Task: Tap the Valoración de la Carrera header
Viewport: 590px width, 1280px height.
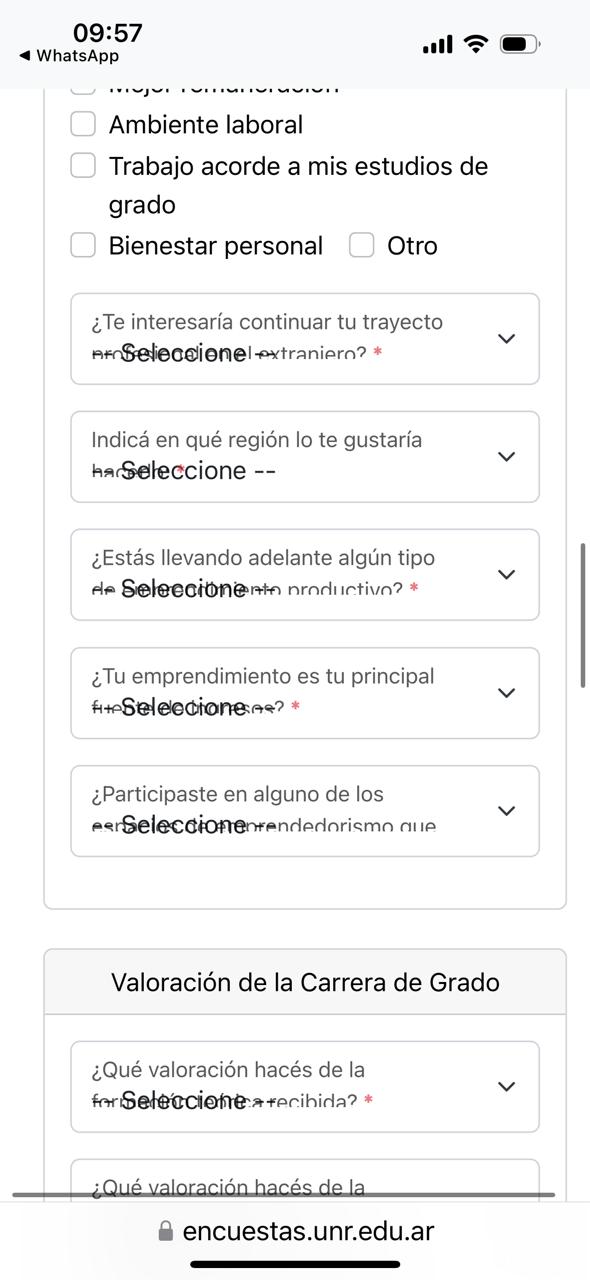Action: point(305,982)
